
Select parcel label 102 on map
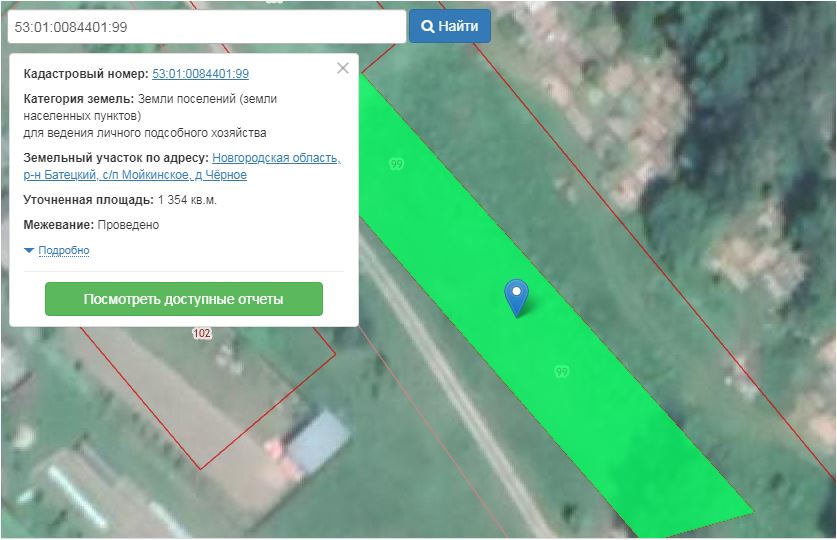pyautogui.click(x=202, y=333)
